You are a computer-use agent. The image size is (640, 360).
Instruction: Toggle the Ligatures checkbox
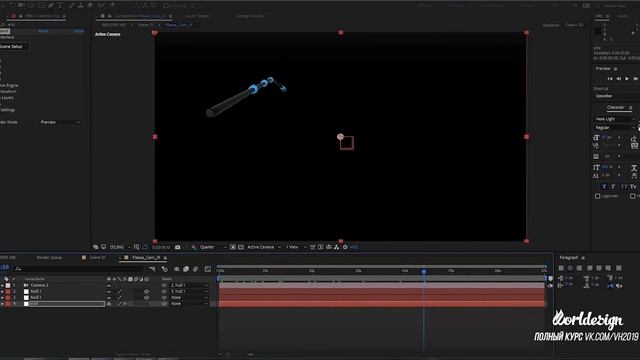point(597,196)
